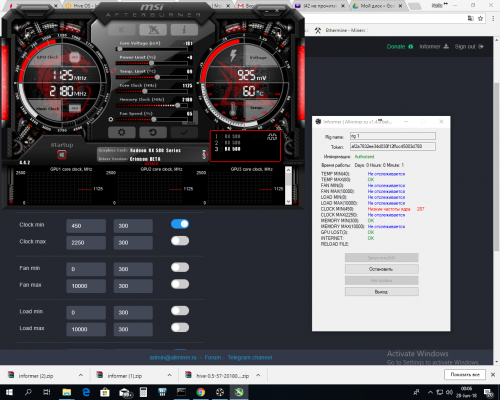Open Afterburner settings gear button

point(122,132)
